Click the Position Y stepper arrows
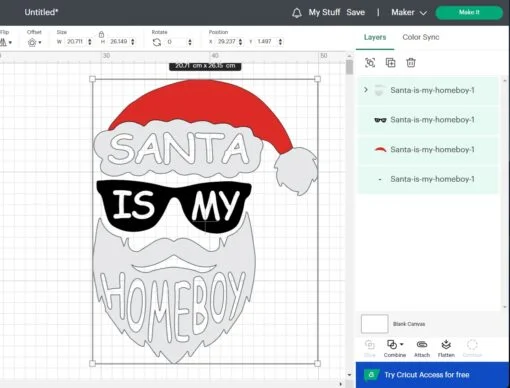 tap(280, 42)
